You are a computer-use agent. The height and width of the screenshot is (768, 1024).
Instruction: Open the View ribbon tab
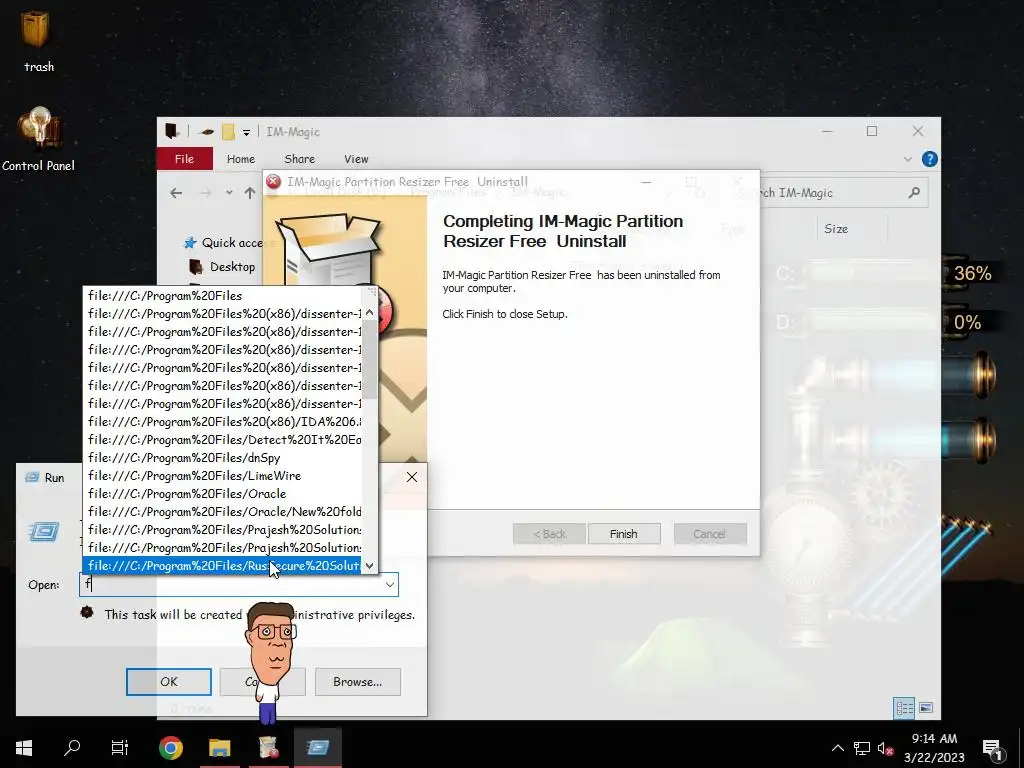point(356,159)
